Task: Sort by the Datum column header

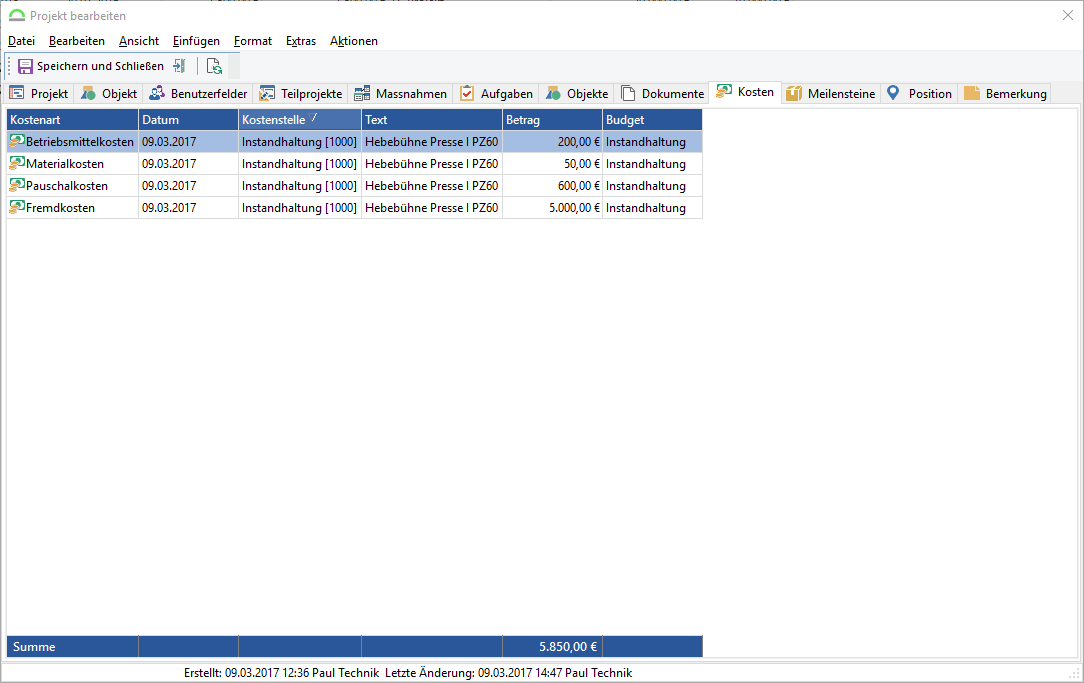Action: pyautogui.click(x=188, y=120)
